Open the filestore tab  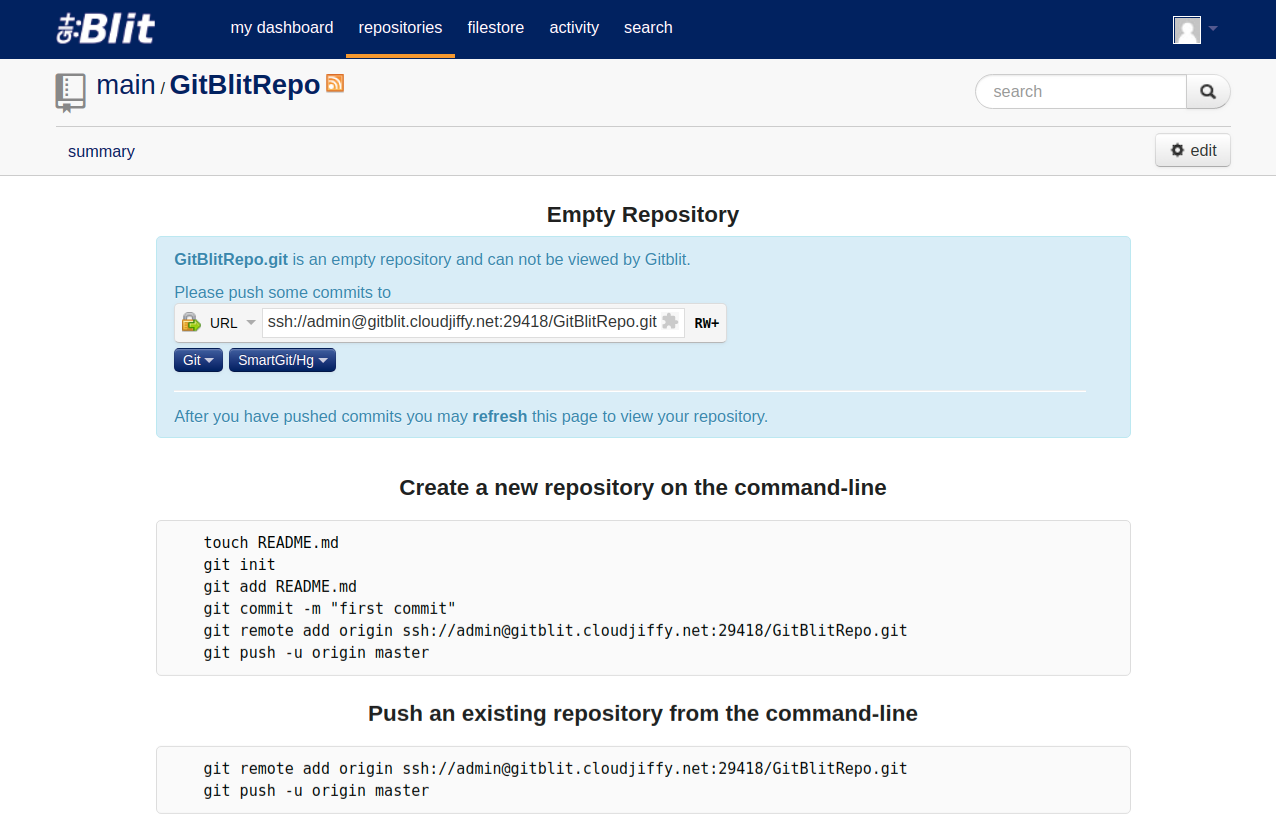[496, 28]
